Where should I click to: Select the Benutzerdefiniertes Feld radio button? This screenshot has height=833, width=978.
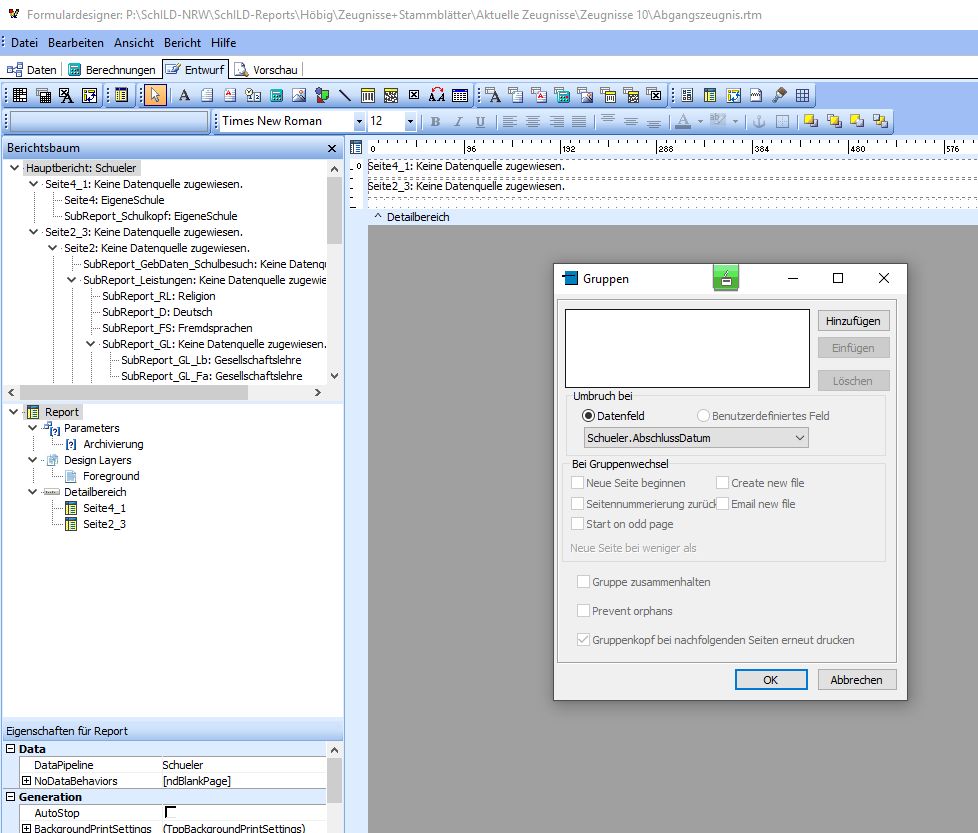(x=703, y=416)
